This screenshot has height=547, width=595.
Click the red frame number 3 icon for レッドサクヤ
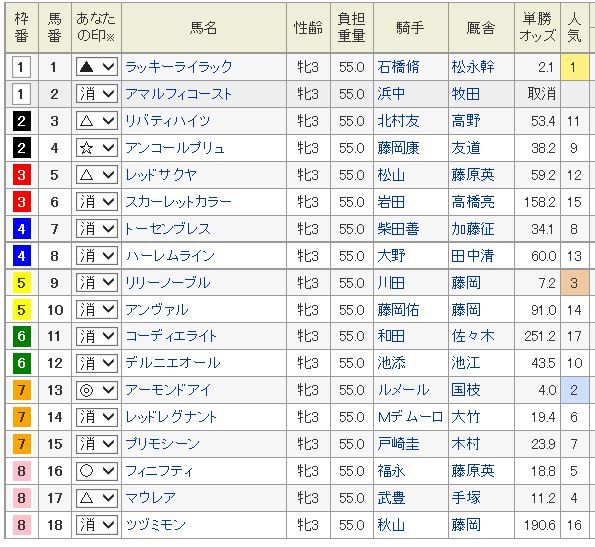[x=22, y=175]
